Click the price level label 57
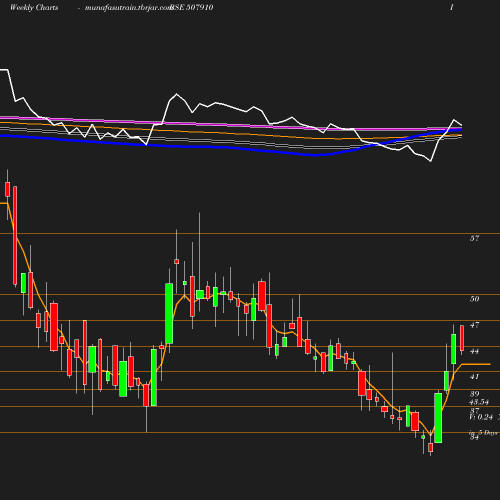This screenshot has height=500, width=500. (x=474, y=238)
